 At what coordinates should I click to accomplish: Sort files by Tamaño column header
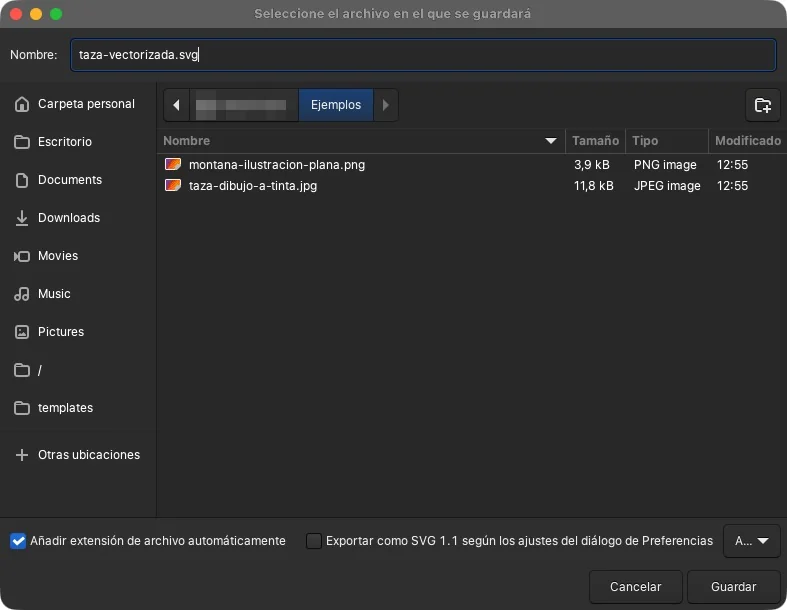tap(595, 141)
